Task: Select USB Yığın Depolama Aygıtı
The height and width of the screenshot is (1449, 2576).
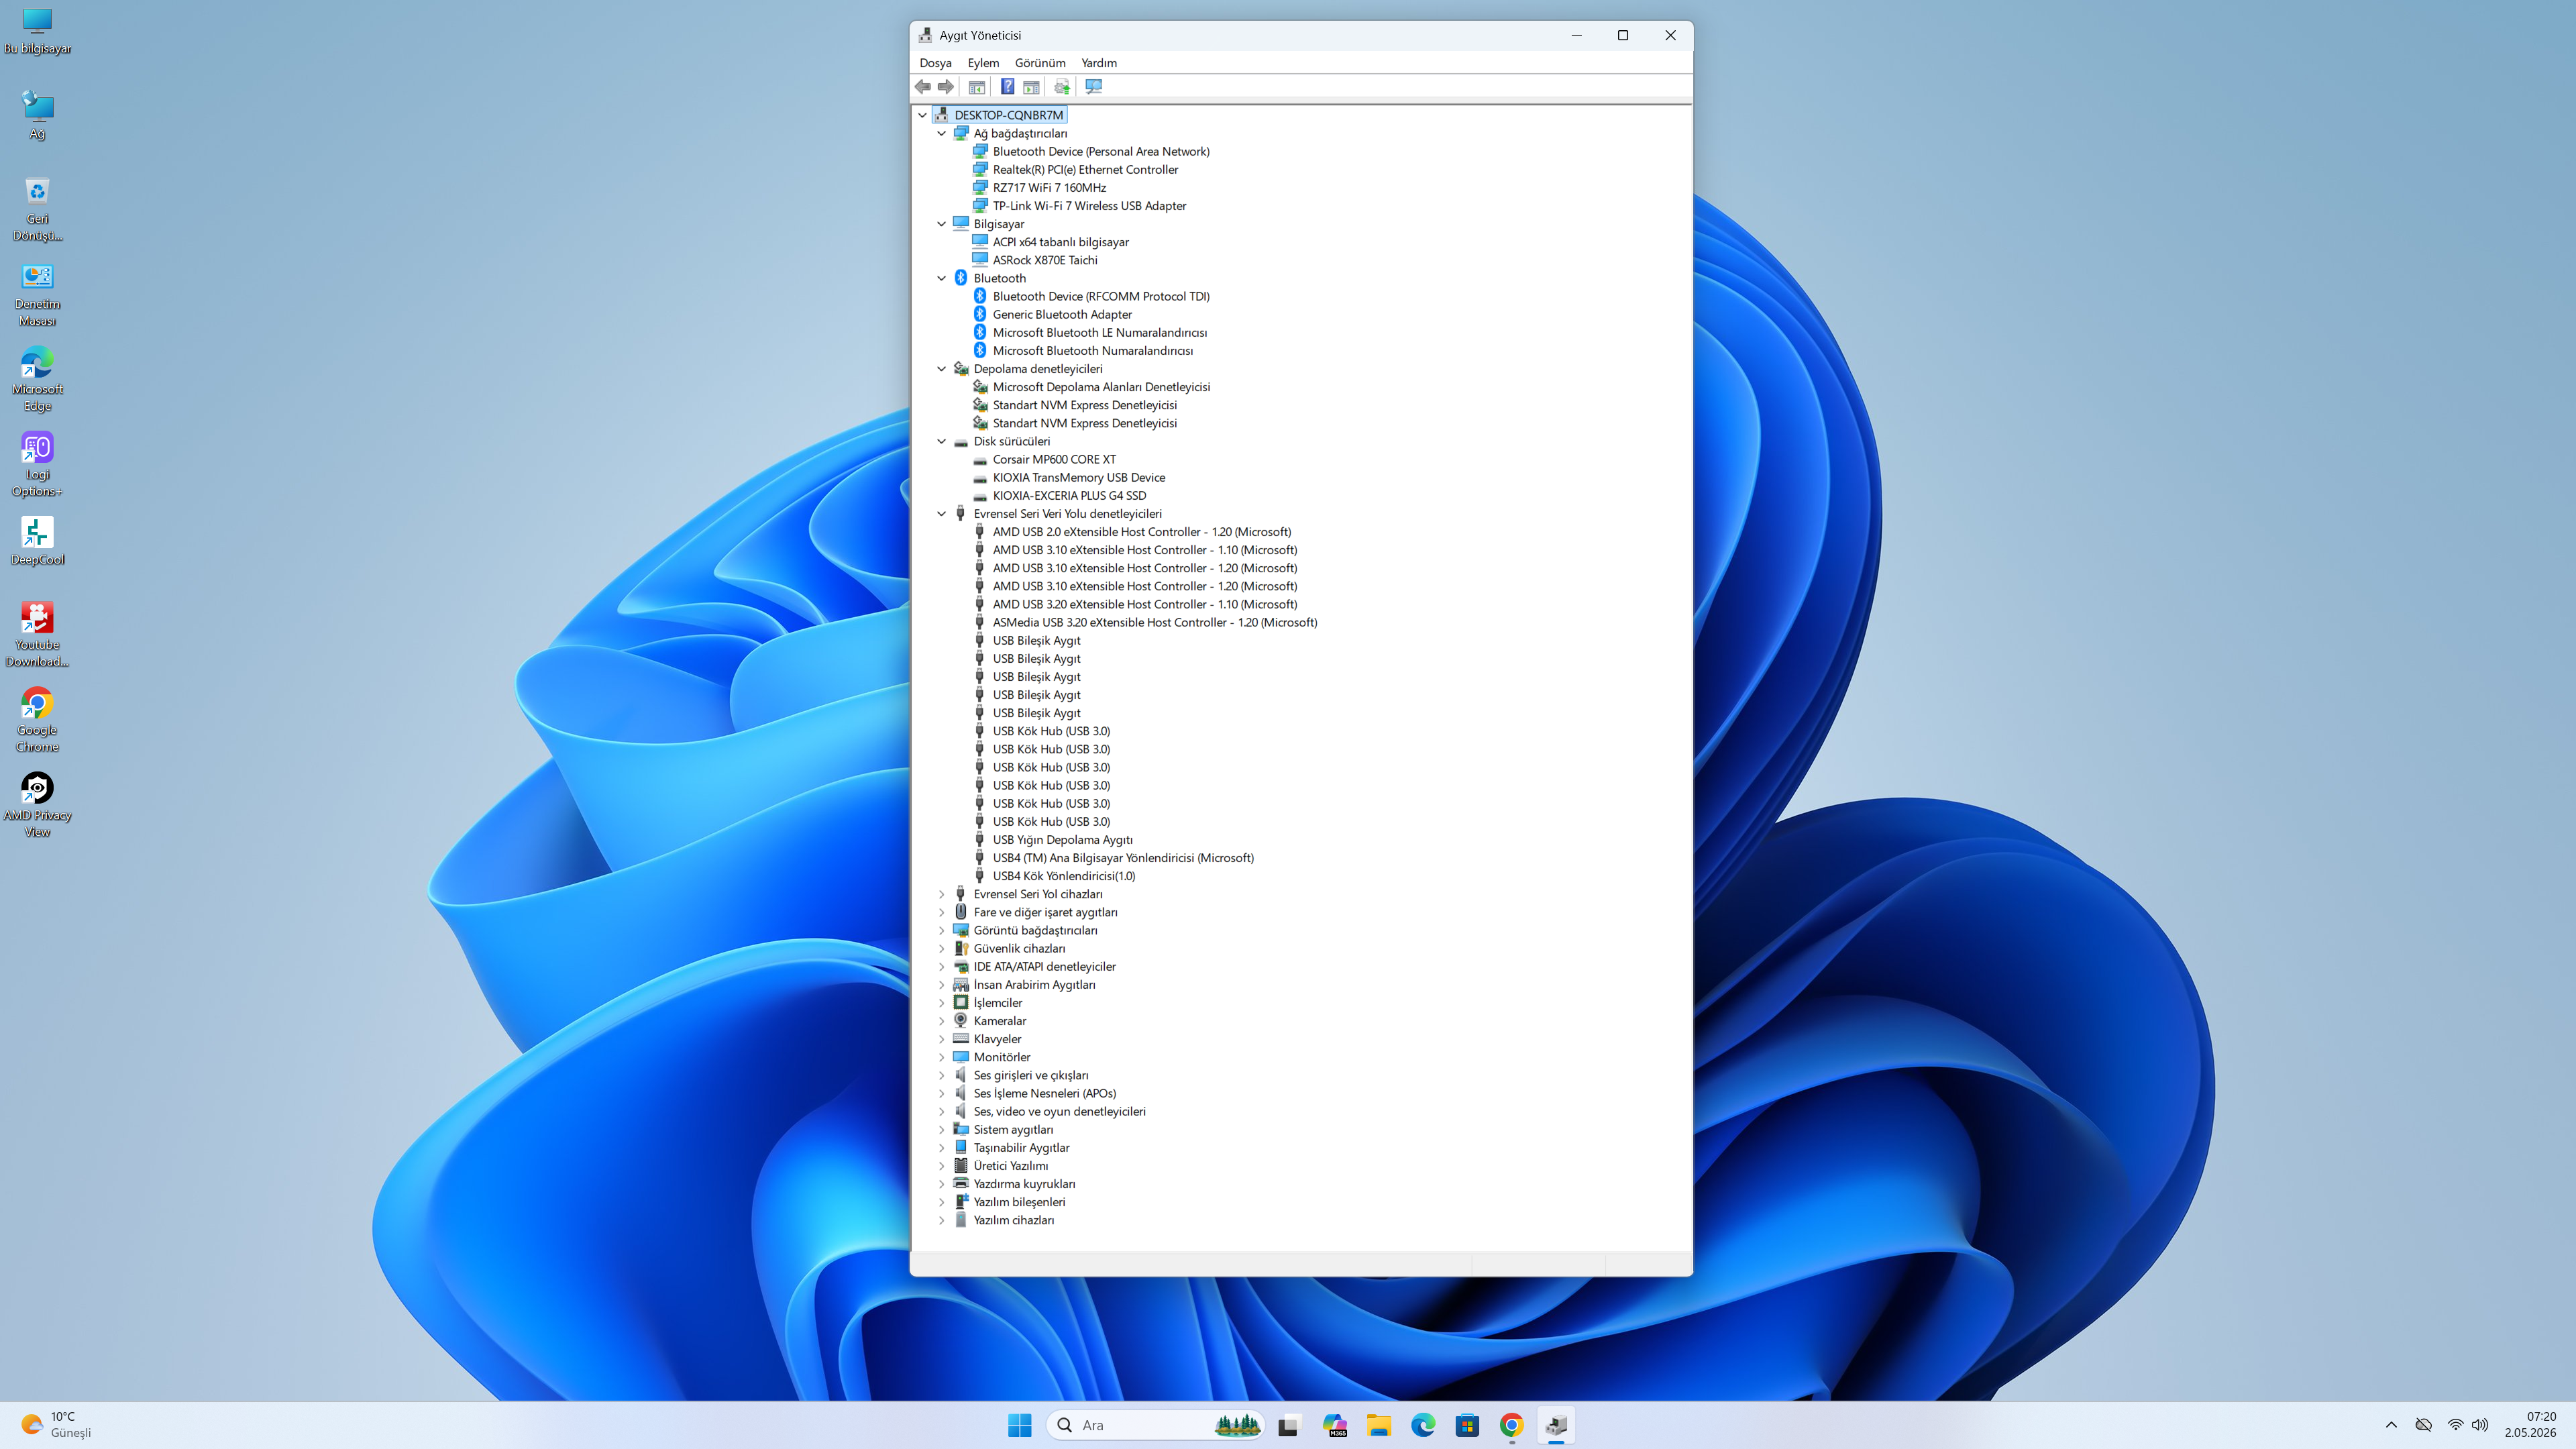Action: point(1062,840)
